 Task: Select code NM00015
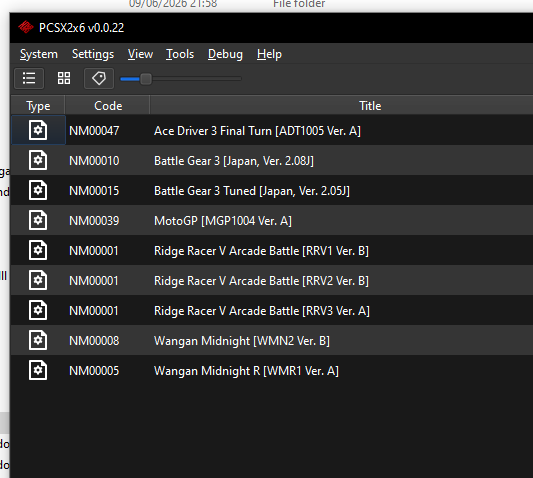[x=94, y=191]
